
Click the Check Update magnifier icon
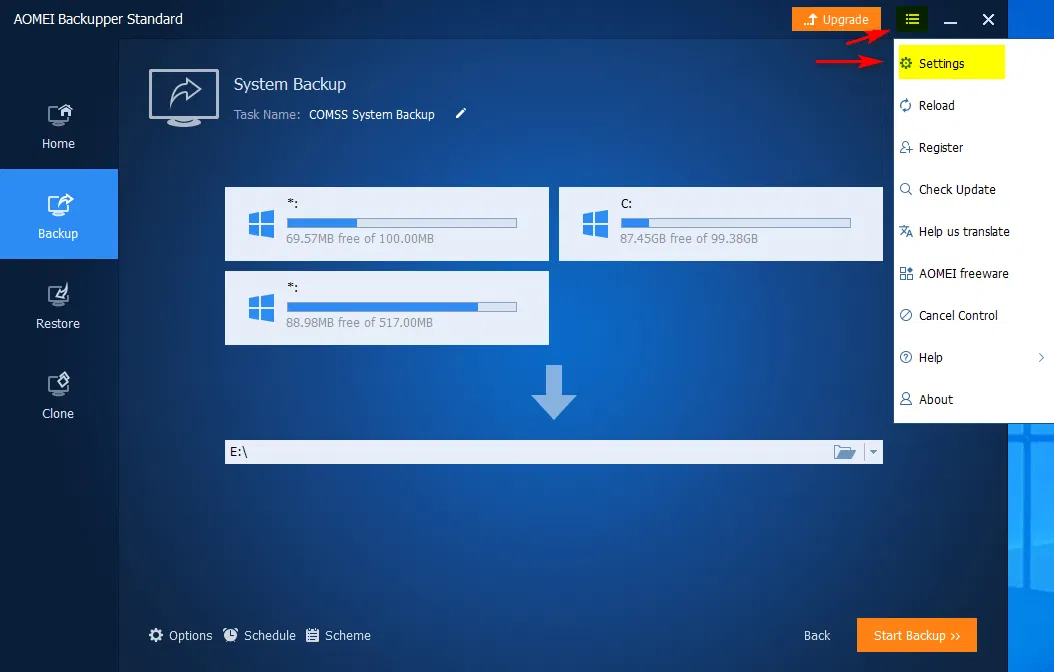click(x=906, y=190)
